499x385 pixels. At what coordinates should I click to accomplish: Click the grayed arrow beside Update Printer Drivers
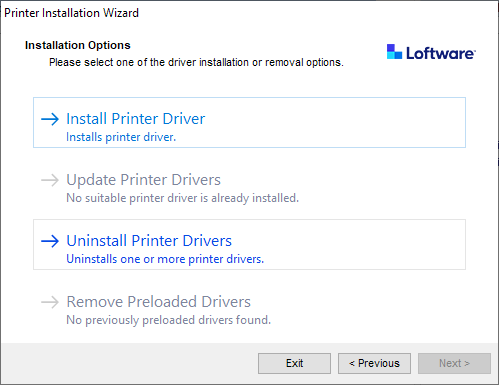[x=50, y=180]
